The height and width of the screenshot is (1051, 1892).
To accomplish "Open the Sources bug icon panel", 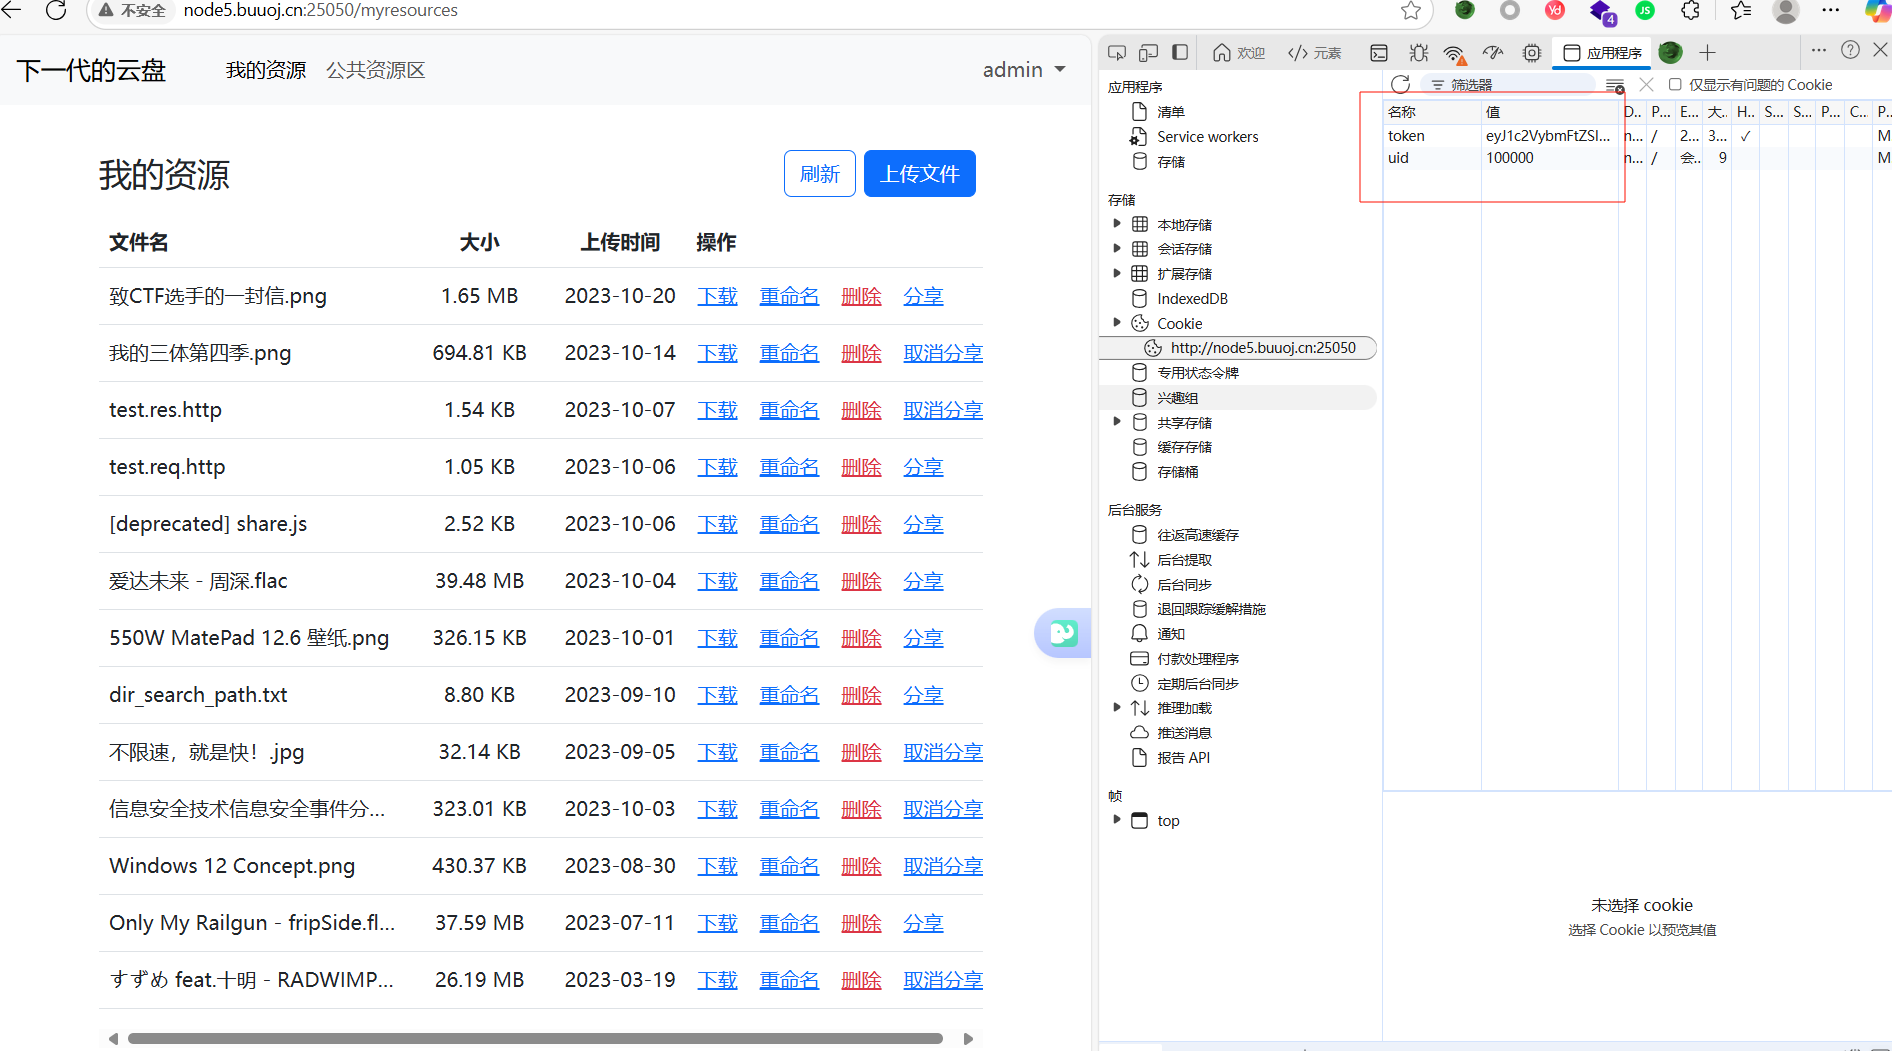I will click(x=1418, y=52).
